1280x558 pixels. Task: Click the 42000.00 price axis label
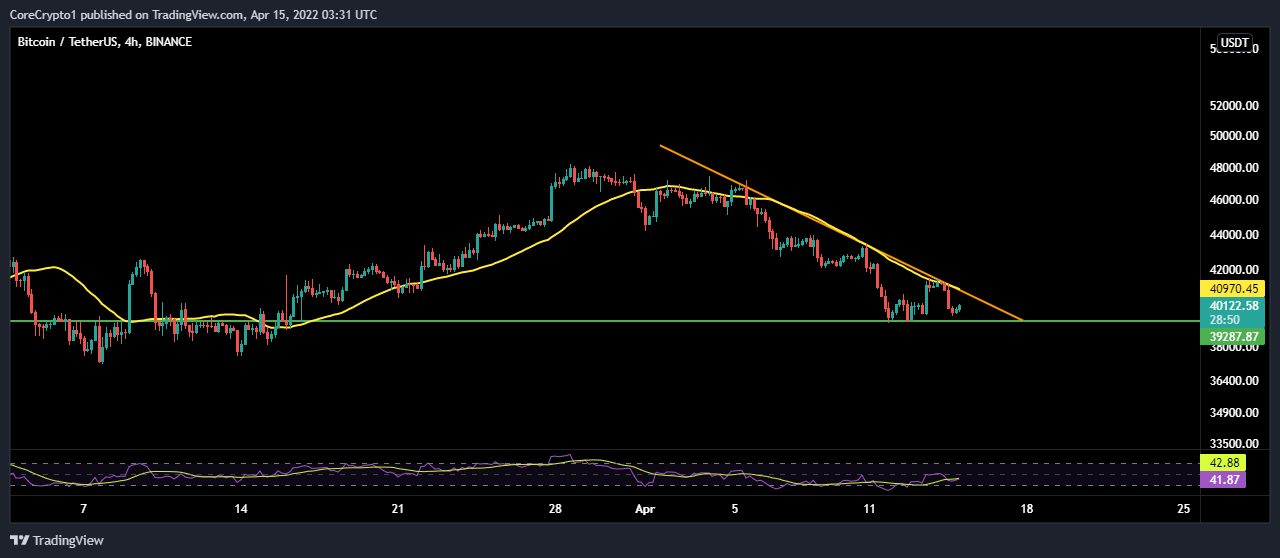click(1233, 270)
